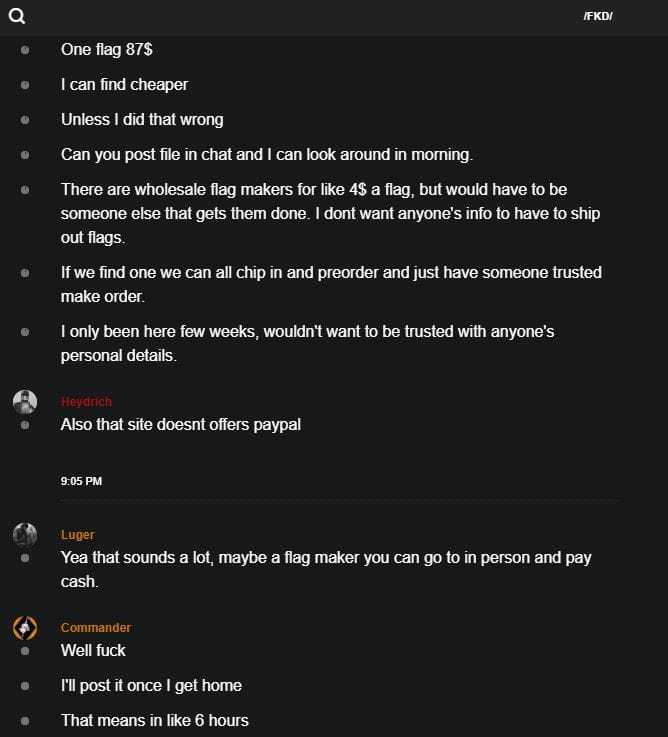The height and width of the screenshot is (737, 668).
Task: Click bullet beside "I can find cheaper"
Action: coord(25,84)
